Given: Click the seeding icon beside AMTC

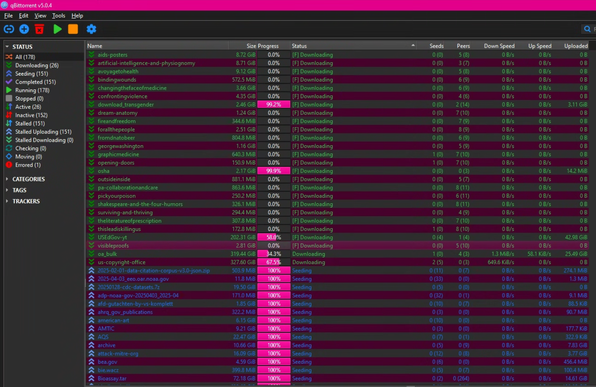Looking at the screenshot, I should [x=91, y=328].
